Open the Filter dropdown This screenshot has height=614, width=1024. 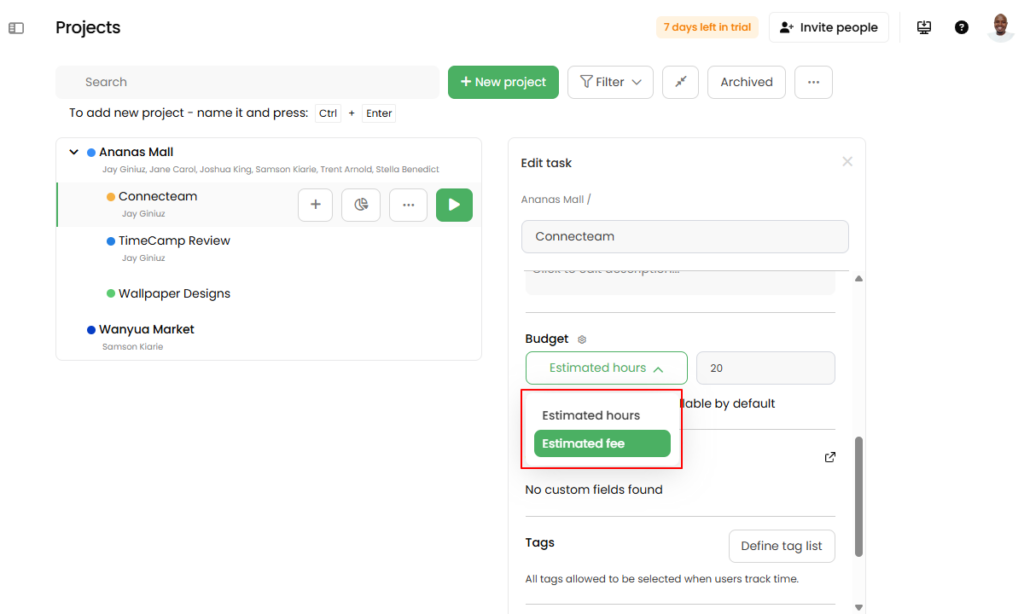coord(610,82)
